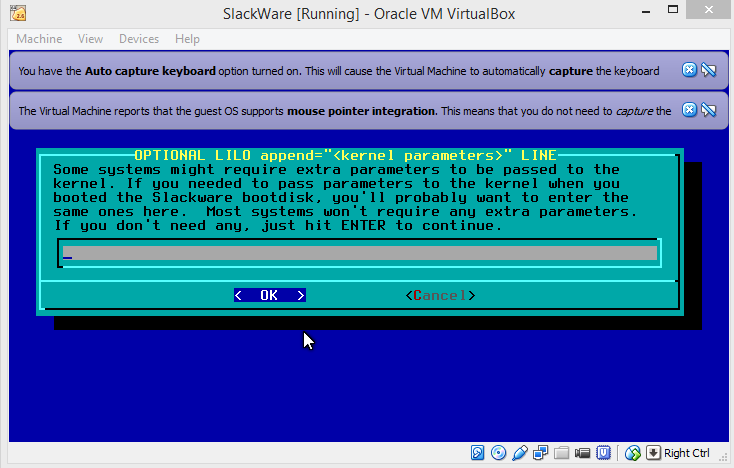Open USB devices status icon
This screenshot has width=734, height=468.
coord(520,453)
